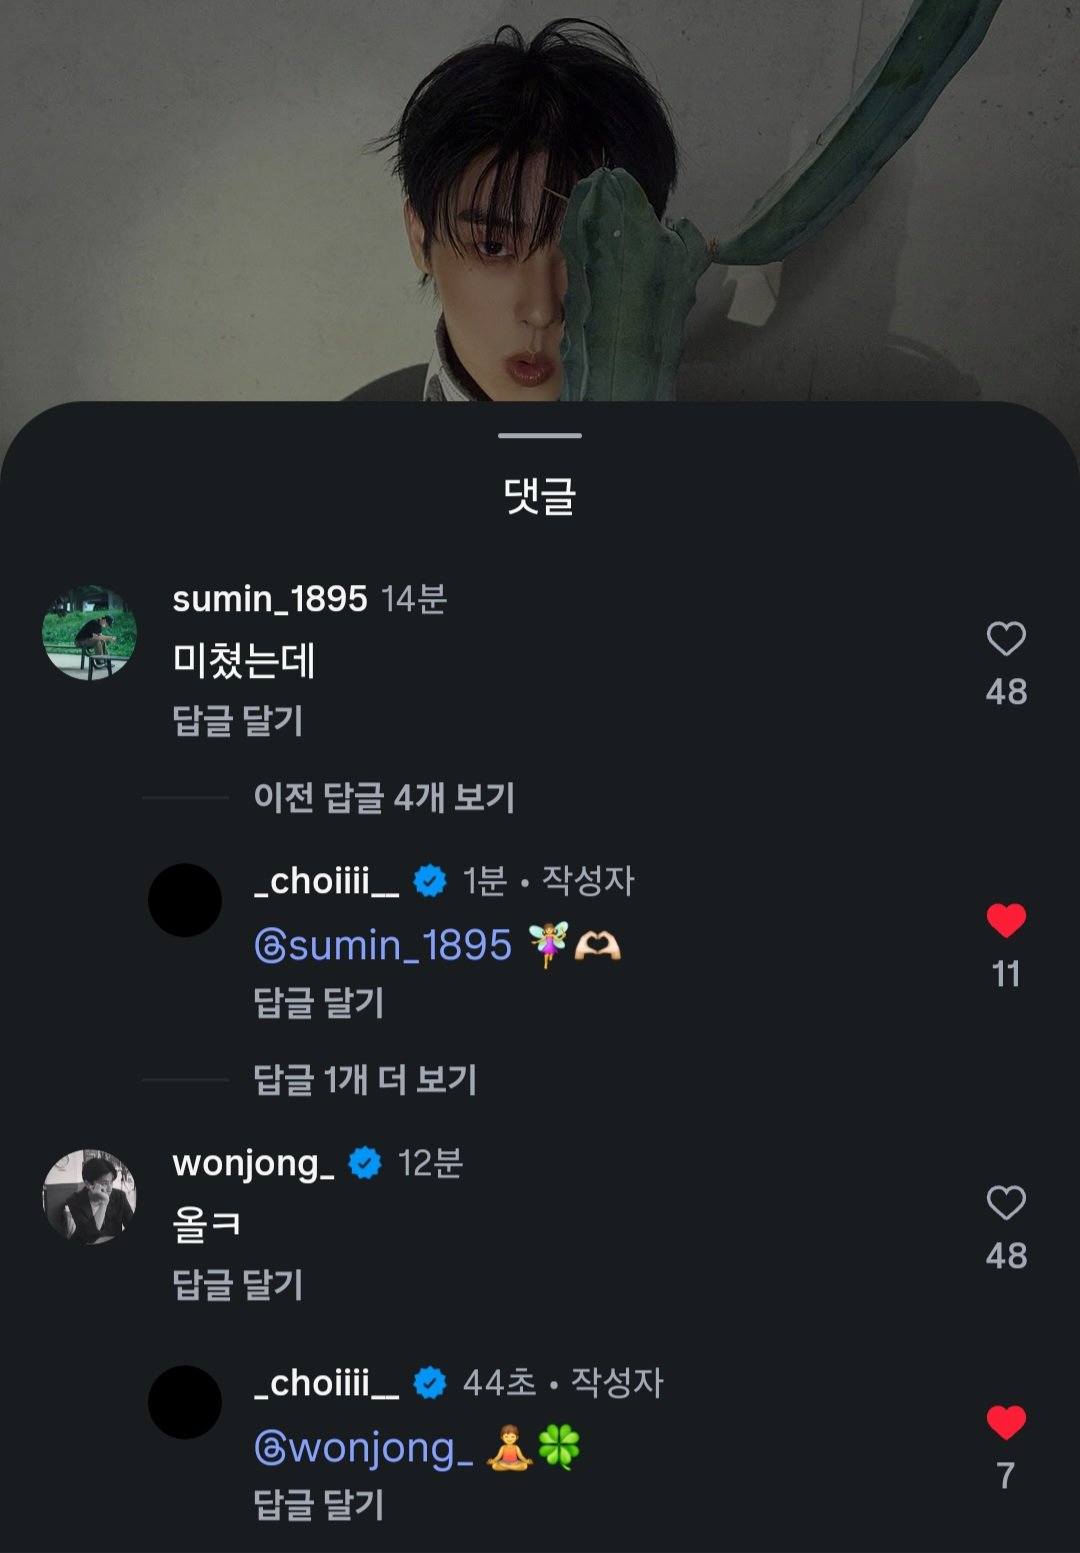
Task: Expand the 4 previous replies (이전 답글 4개 보기)
Action: pyautogui.click(x=384, y=798)
